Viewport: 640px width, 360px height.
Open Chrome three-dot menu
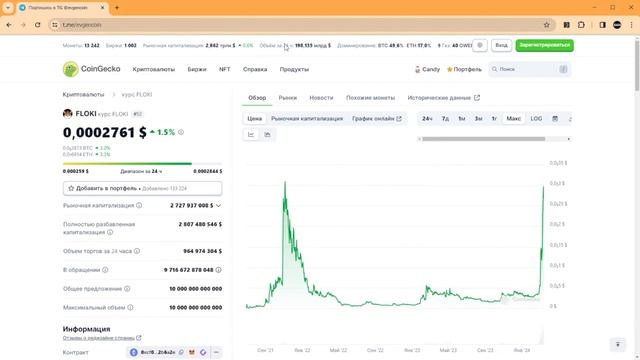(x=631, y=25)
